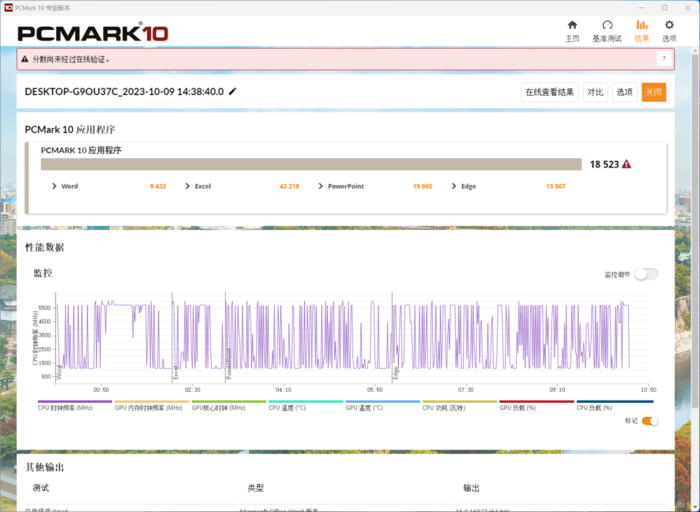Toggle the monitoring details (监控细节) switch
700x512 pixels.
(646, 274)
